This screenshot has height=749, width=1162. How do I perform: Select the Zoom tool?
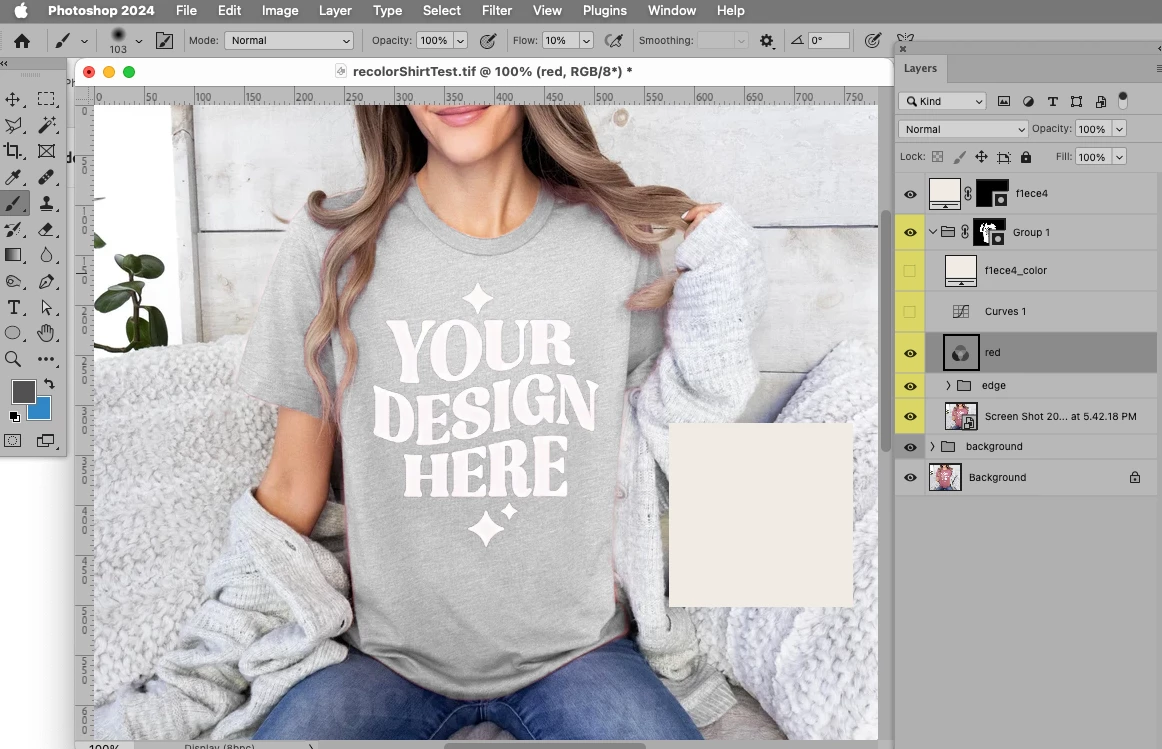pos(14,359)
